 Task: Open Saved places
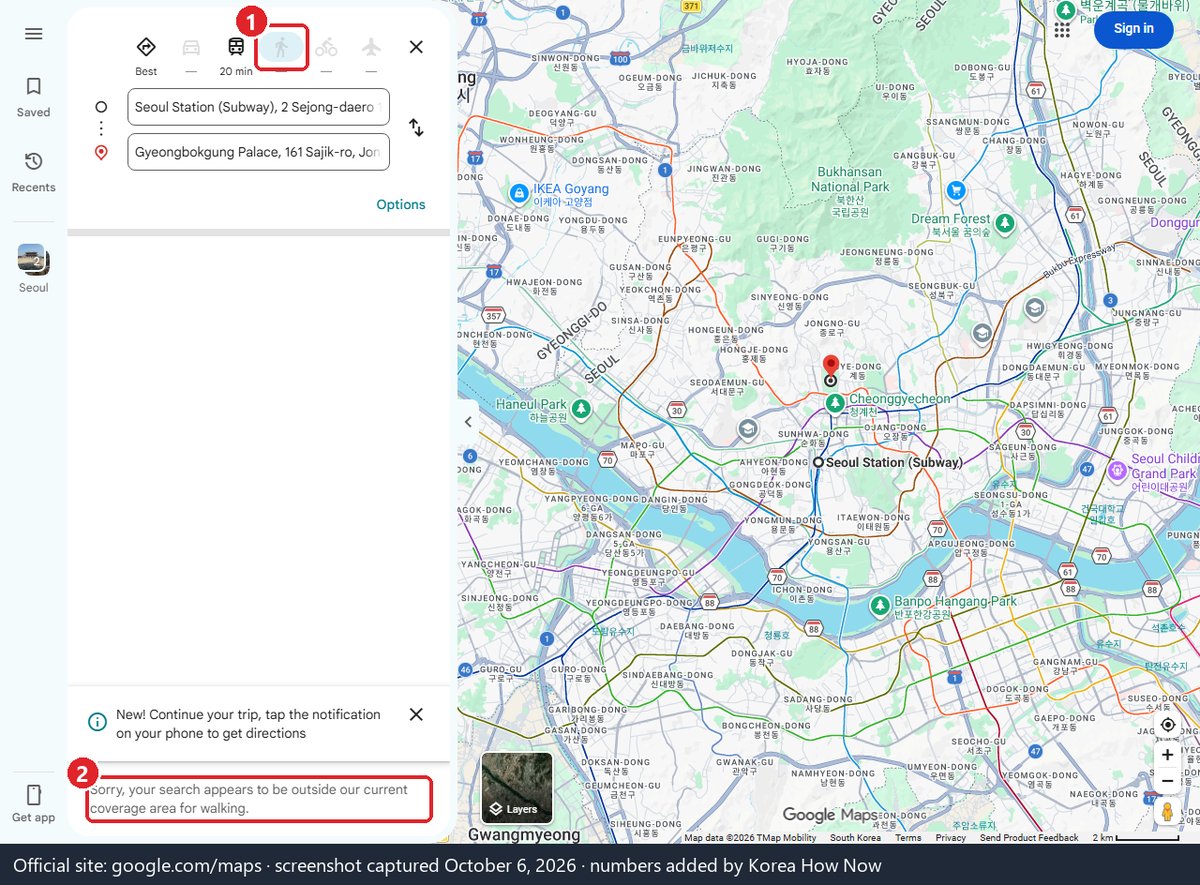33,97
